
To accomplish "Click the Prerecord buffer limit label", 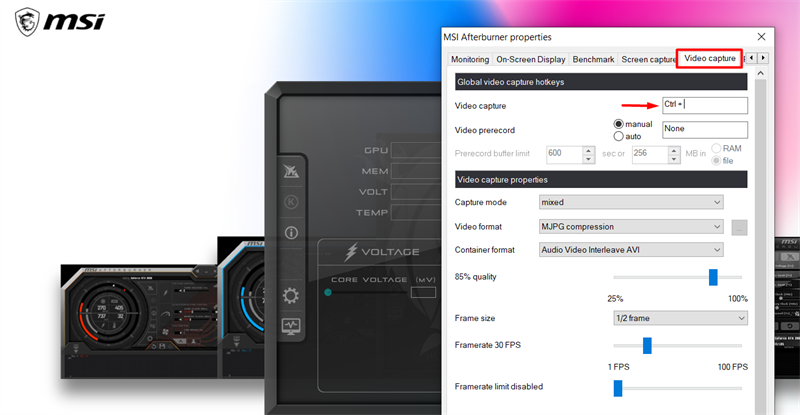I will click(492, 153).
